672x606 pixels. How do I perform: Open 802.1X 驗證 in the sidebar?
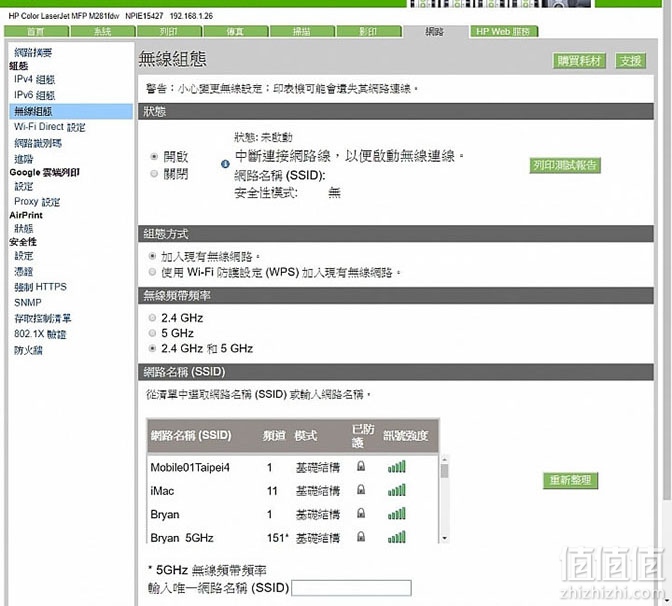click(x=40, y=334)
